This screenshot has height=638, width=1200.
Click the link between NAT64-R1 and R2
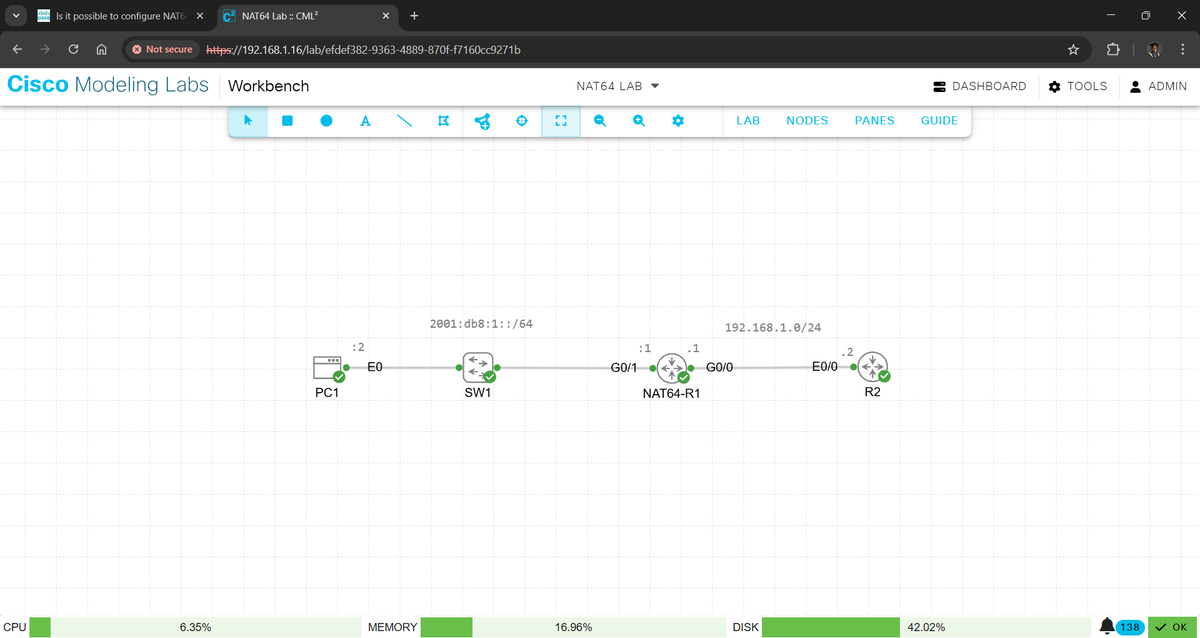pyautogui.click(x=772, y=367)
